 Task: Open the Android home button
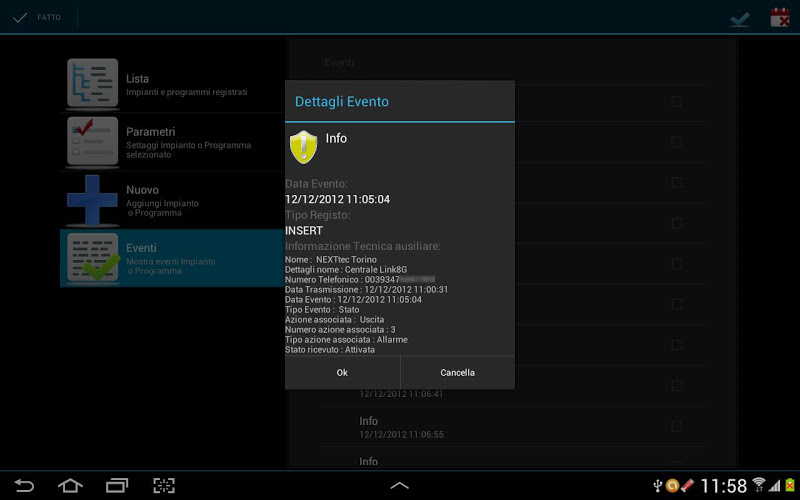click(x=70, y=485)
